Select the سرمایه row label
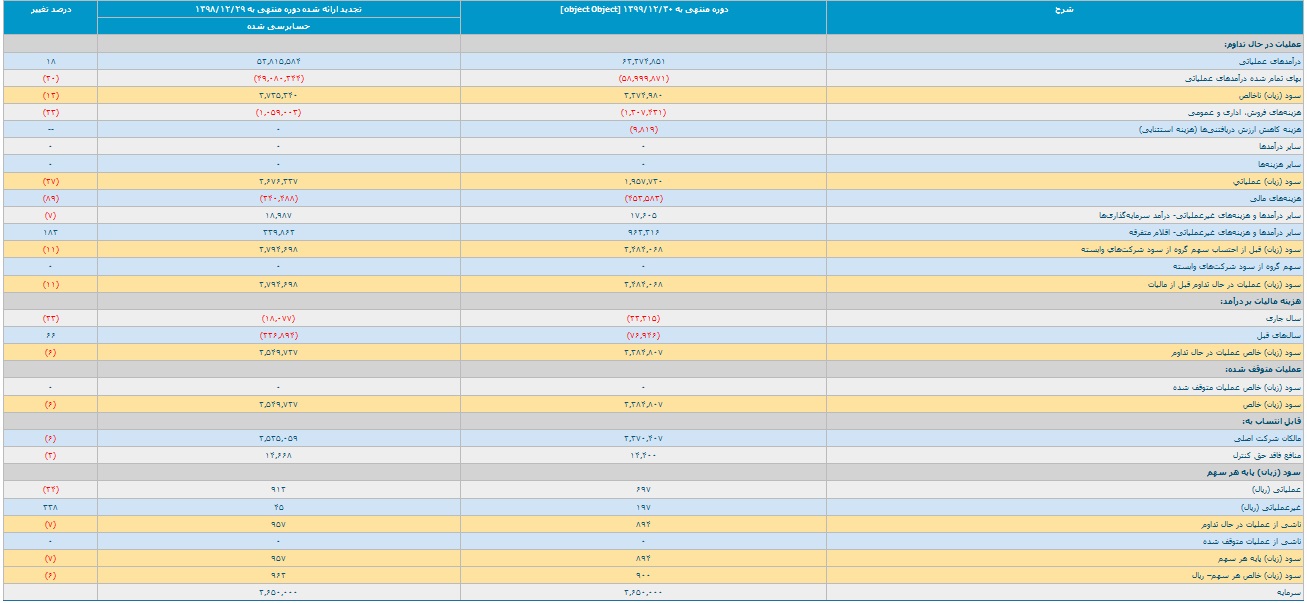This screenshot has height=603, width=1307. point(1288,593)
